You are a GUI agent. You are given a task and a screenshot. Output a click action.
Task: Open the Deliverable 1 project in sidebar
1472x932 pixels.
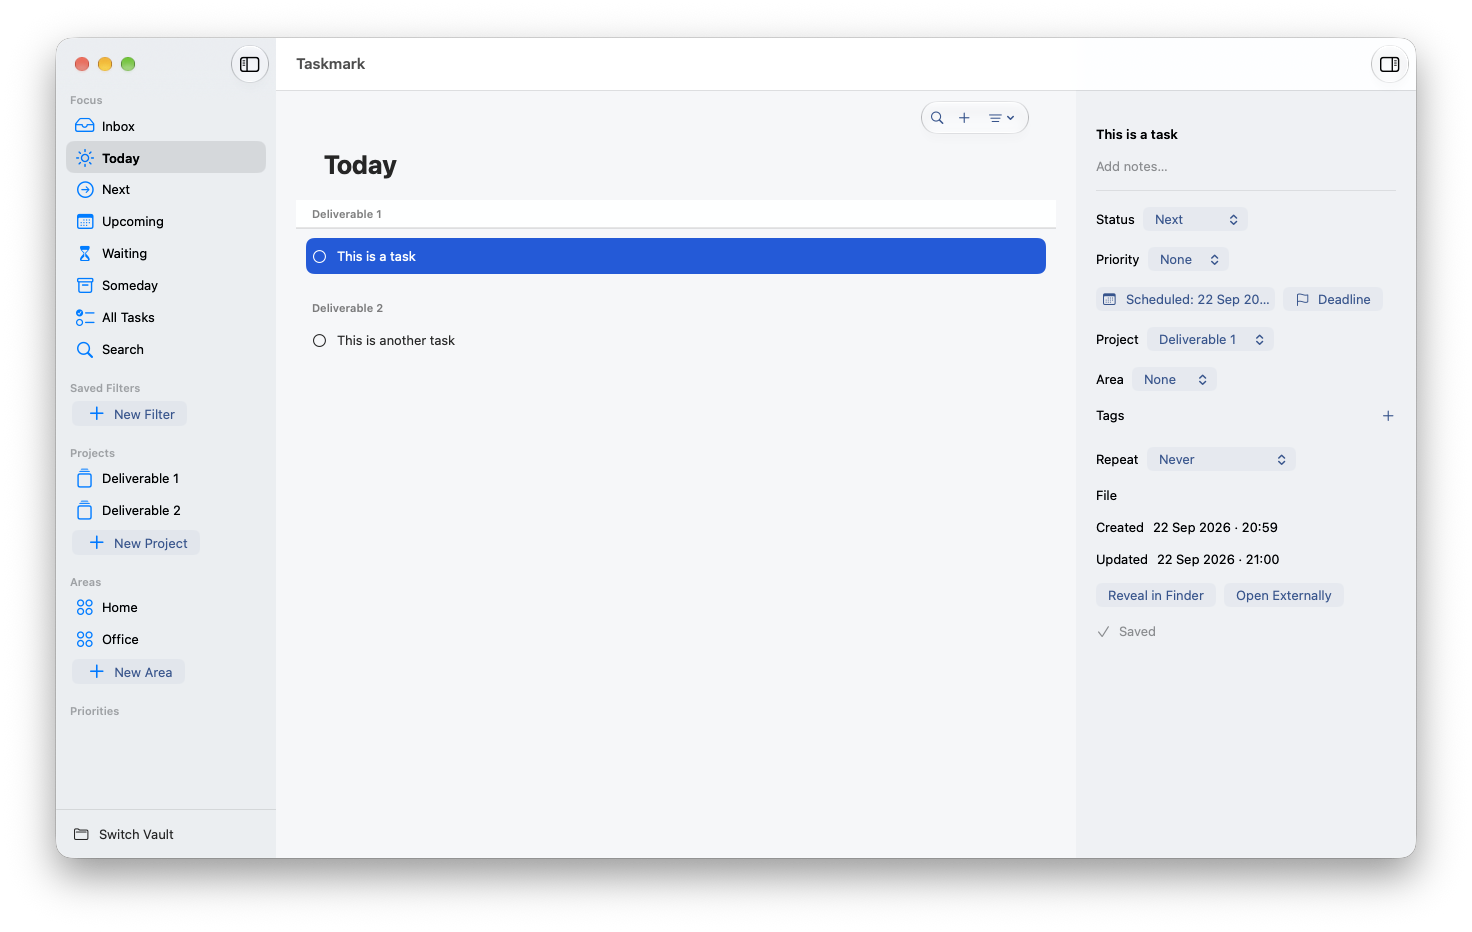(166, 479)
